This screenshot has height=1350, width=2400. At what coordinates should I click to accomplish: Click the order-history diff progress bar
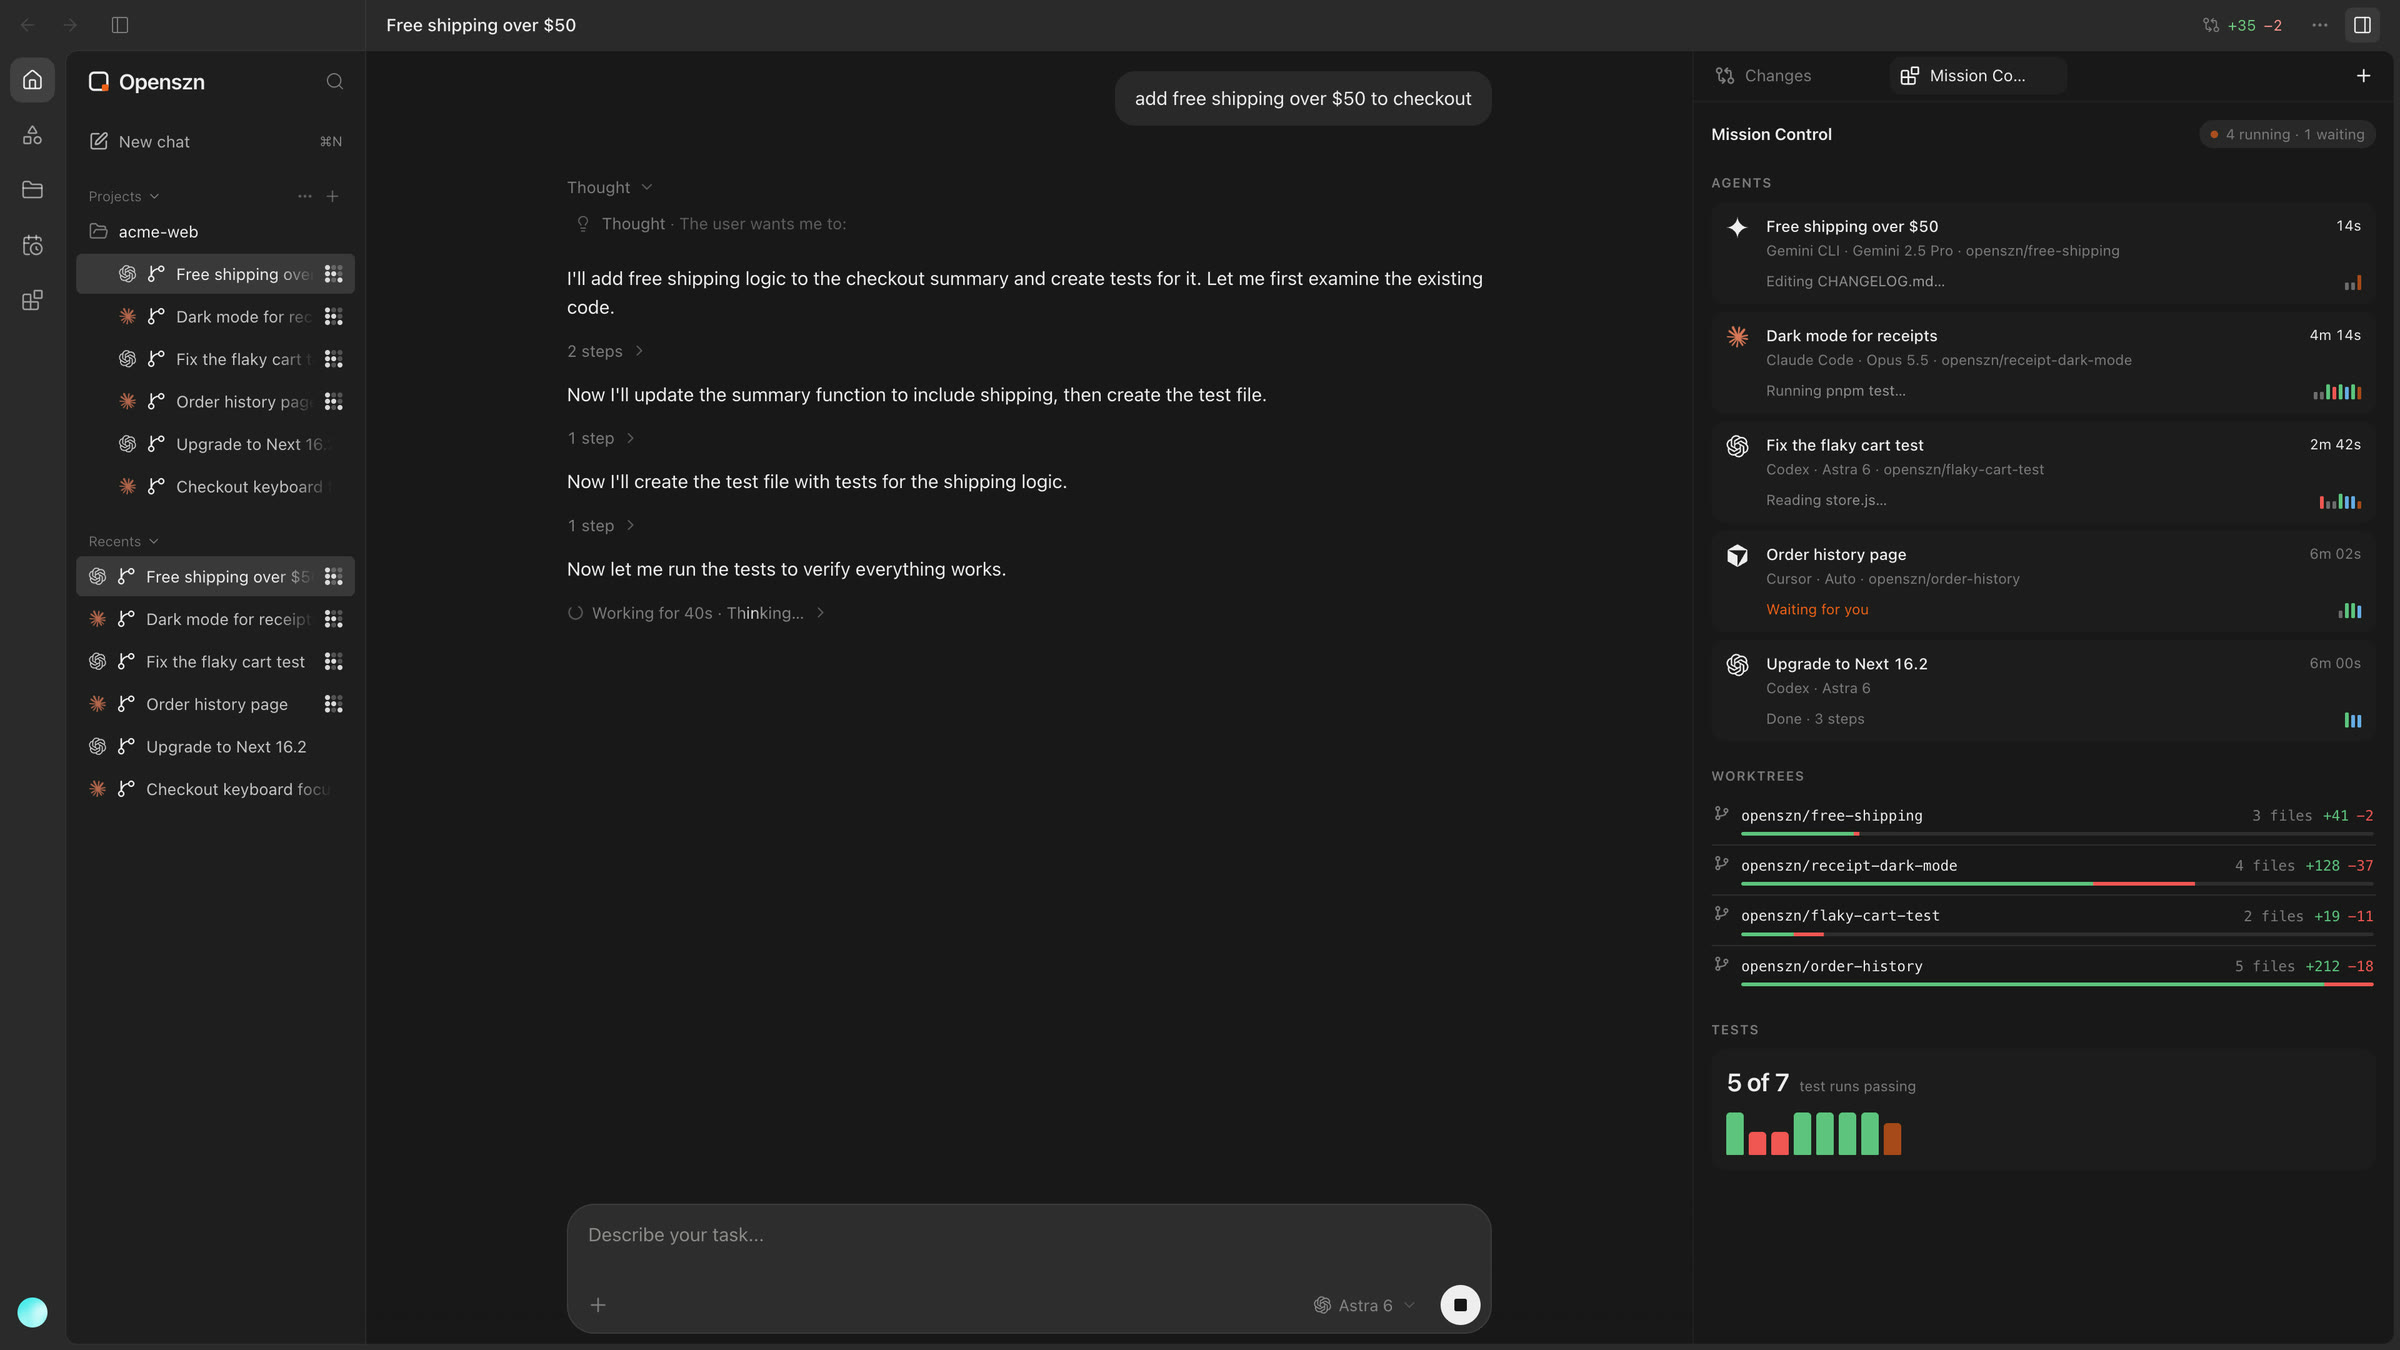(x=2057, y=985)
